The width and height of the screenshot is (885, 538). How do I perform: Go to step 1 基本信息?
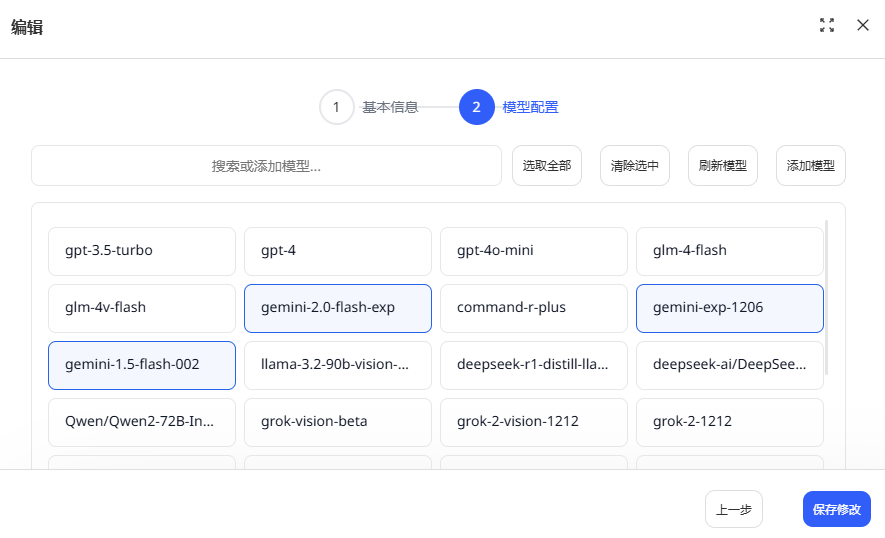point(369,107)
